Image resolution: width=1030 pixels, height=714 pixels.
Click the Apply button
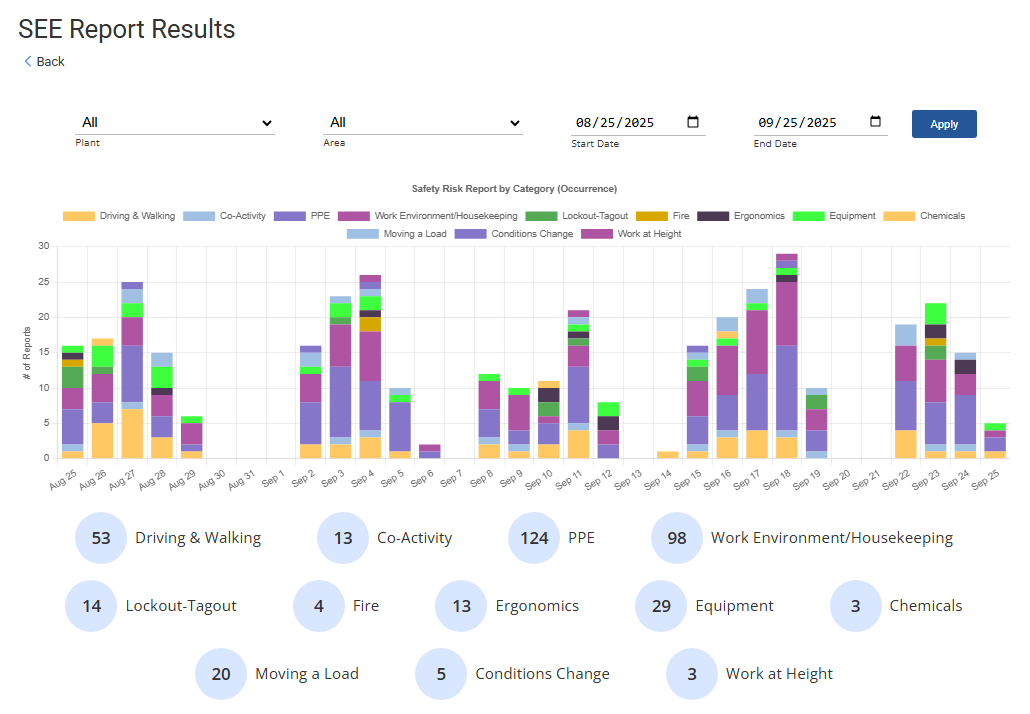coord(944,124)
